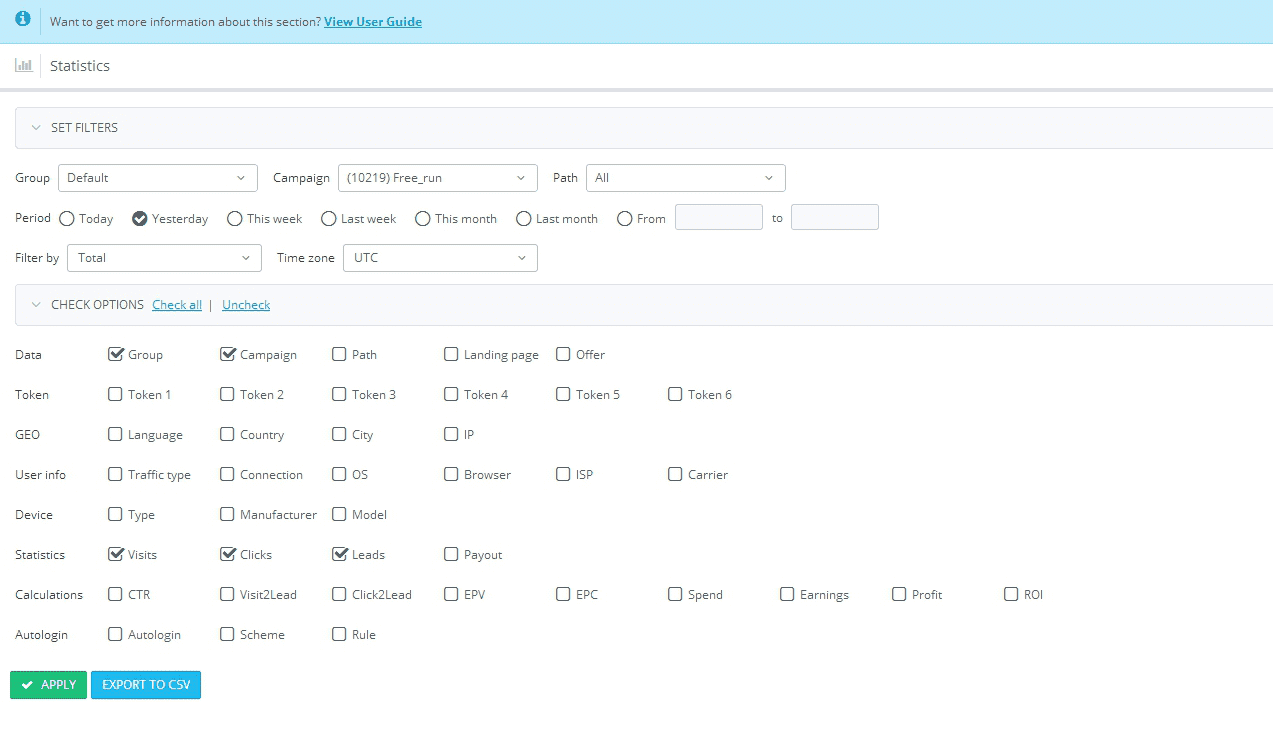Tick the Connection checkbox
1273x734 pixels.
click(x=227, y=474)
